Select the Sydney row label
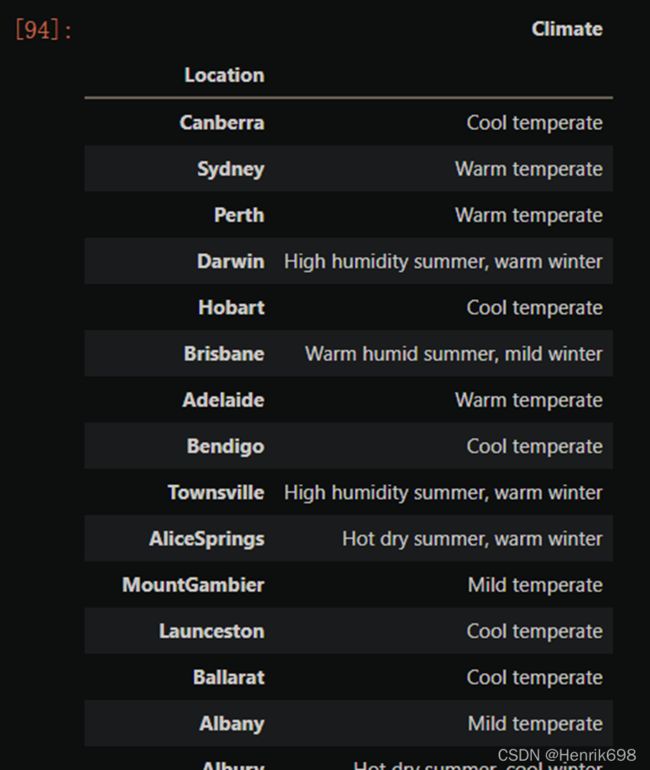 coord(231,169)
